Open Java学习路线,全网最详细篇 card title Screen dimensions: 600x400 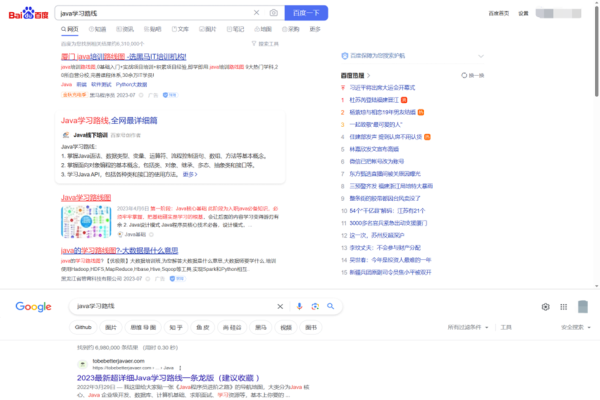[109, 121]
